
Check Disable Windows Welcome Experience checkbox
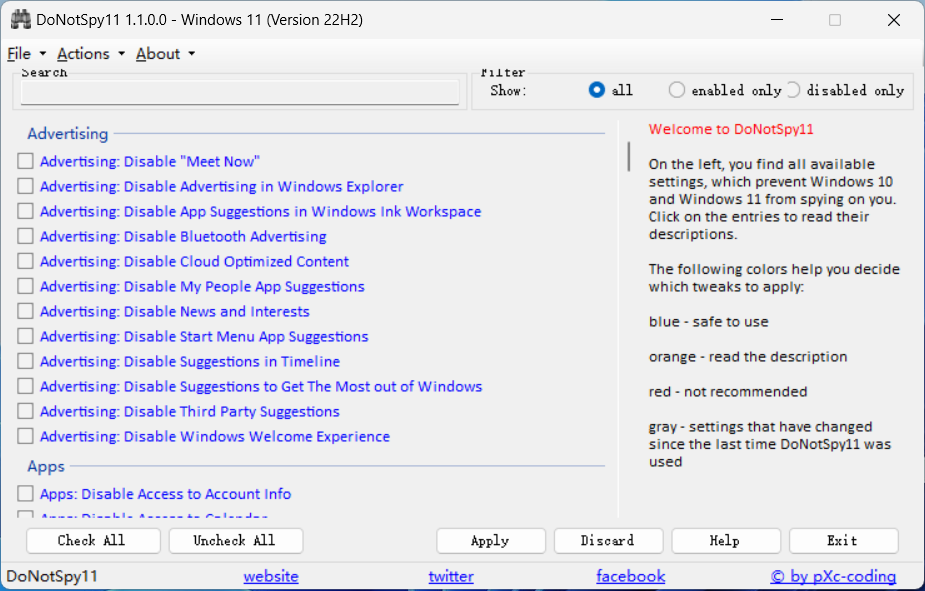25,436
